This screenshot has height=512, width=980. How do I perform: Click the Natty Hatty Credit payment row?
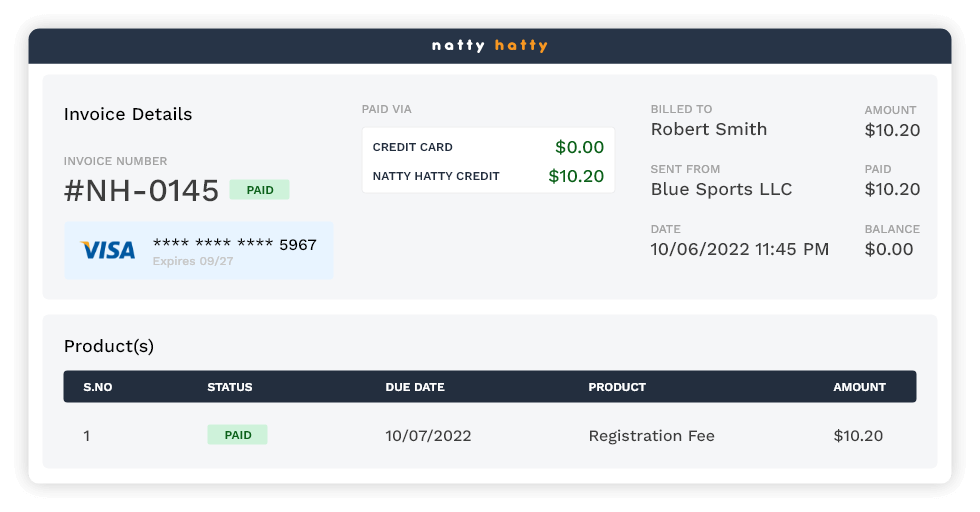point(488,176)
